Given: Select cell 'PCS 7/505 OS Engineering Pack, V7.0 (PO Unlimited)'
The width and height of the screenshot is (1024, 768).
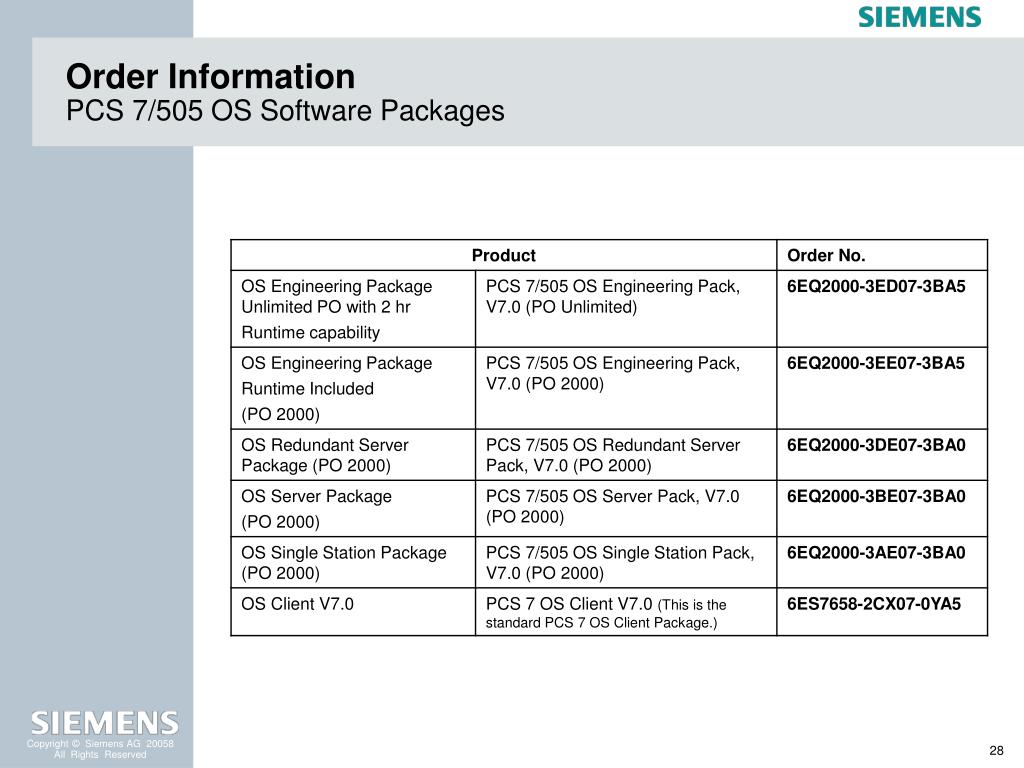Looking at the screenshot, I should [626, 309].
